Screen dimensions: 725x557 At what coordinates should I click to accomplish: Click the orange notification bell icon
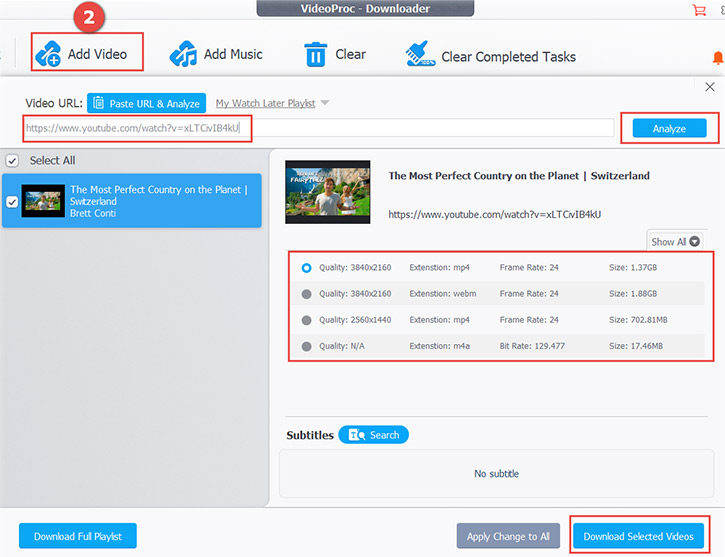pyautogui.click(x=718, y=58)
